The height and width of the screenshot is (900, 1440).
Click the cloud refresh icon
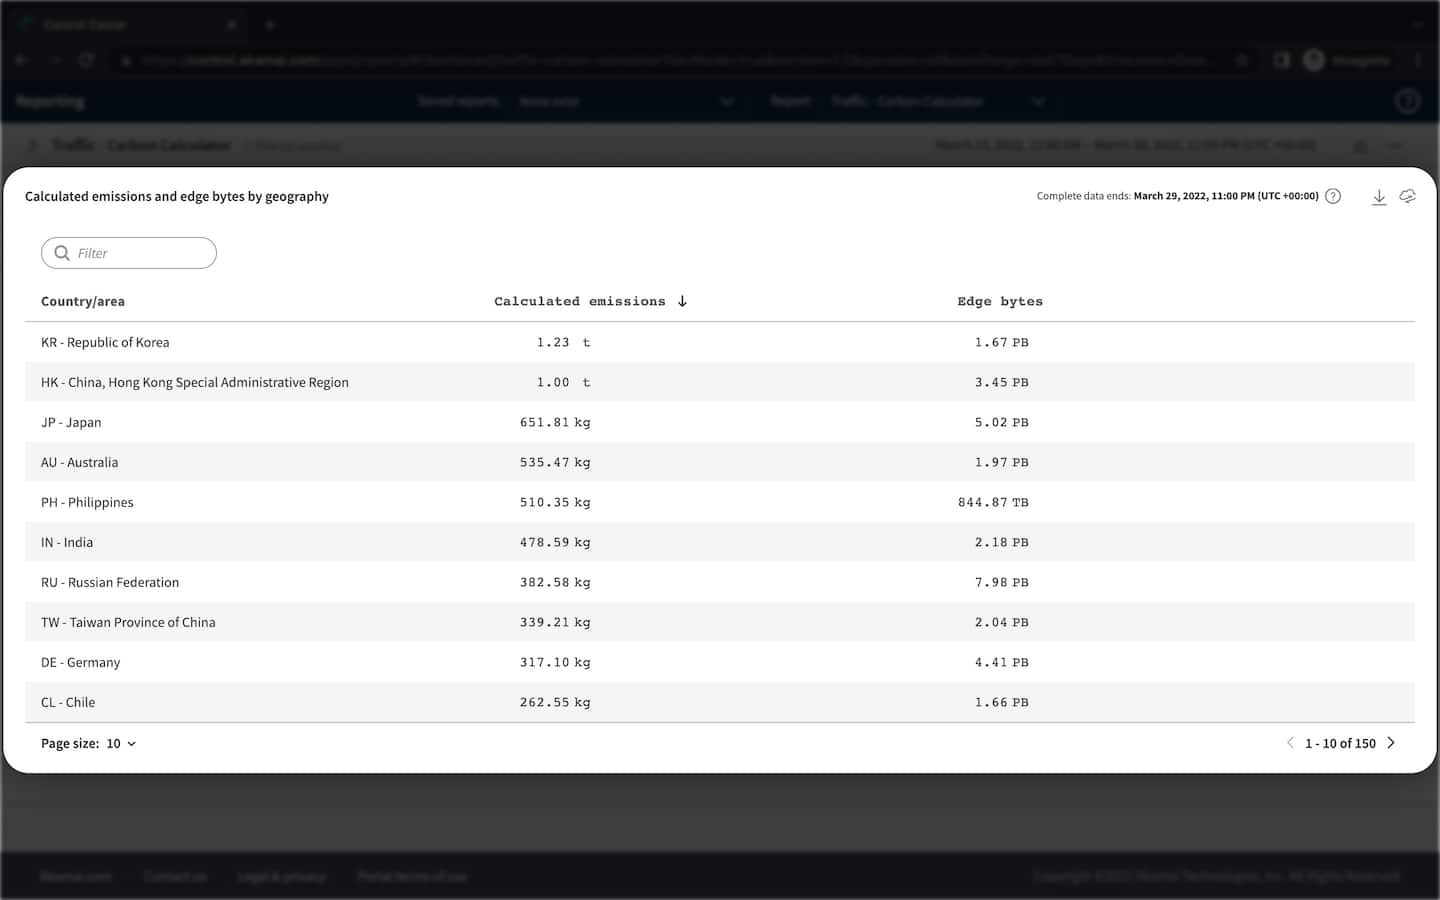(x=1407, y=197)
